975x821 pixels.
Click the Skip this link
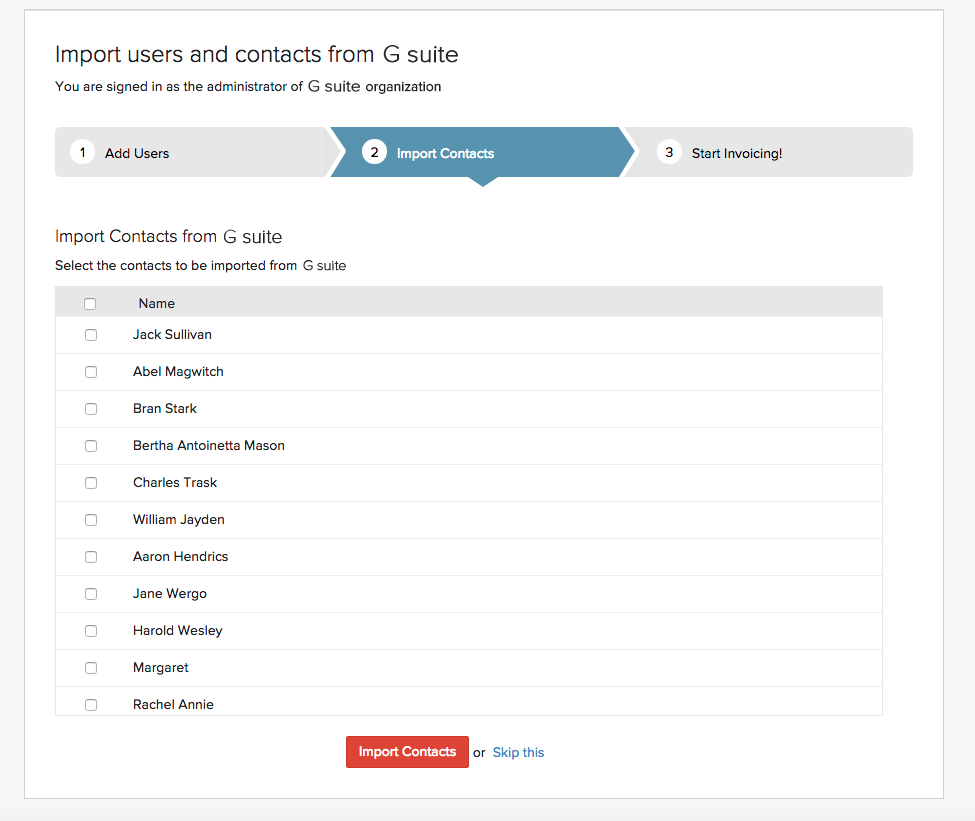pos(518,752)
